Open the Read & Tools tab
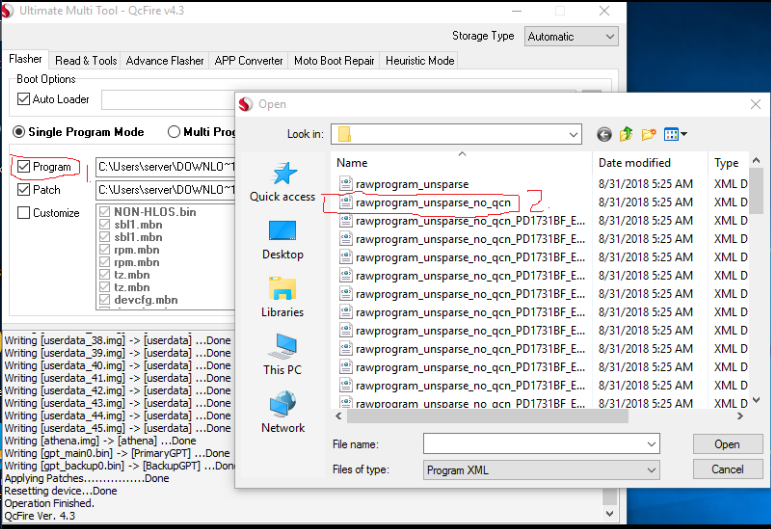 pyautogui.click(x=86, y=61)
